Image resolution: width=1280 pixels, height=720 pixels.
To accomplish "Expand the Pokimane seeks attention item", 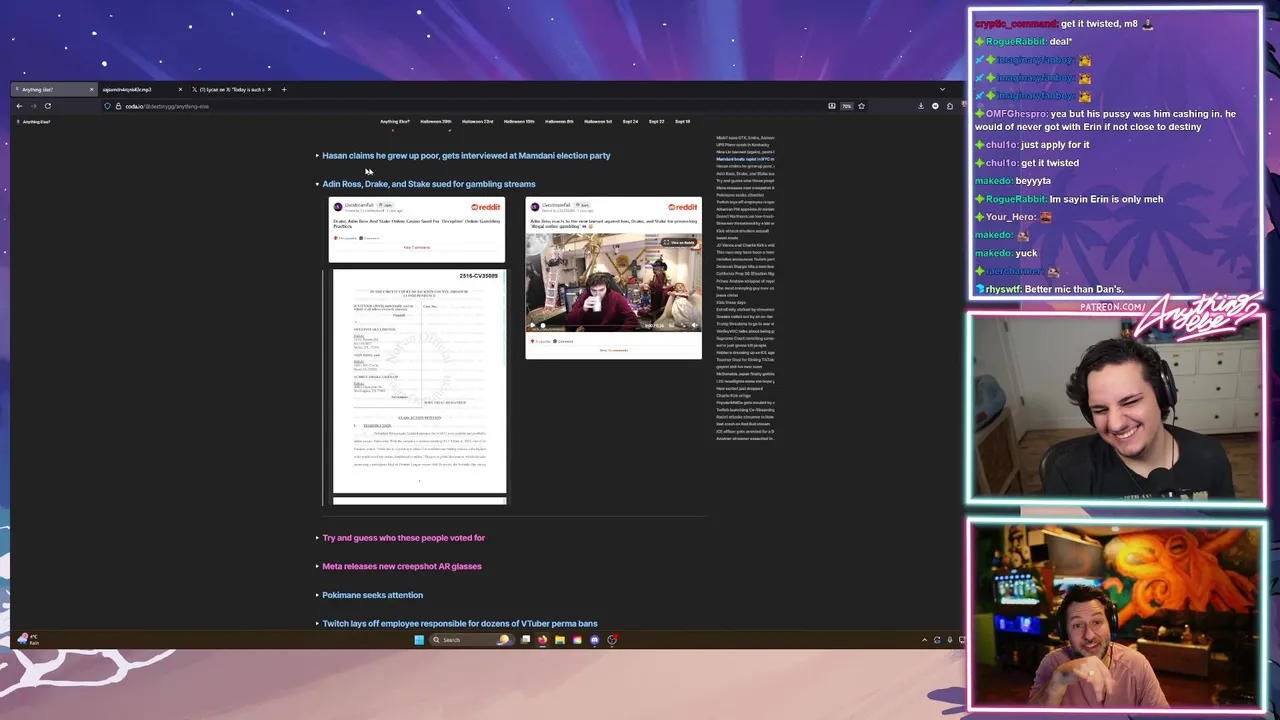I will 317,595.
